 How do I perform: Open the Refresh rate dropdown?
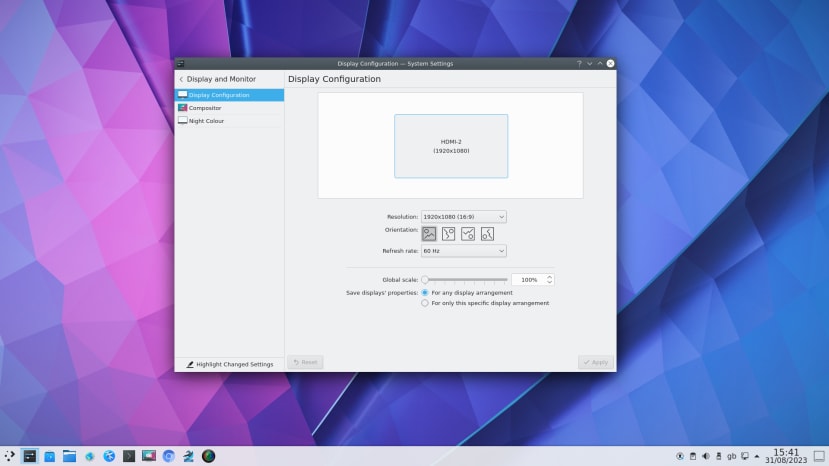[464, 251]
